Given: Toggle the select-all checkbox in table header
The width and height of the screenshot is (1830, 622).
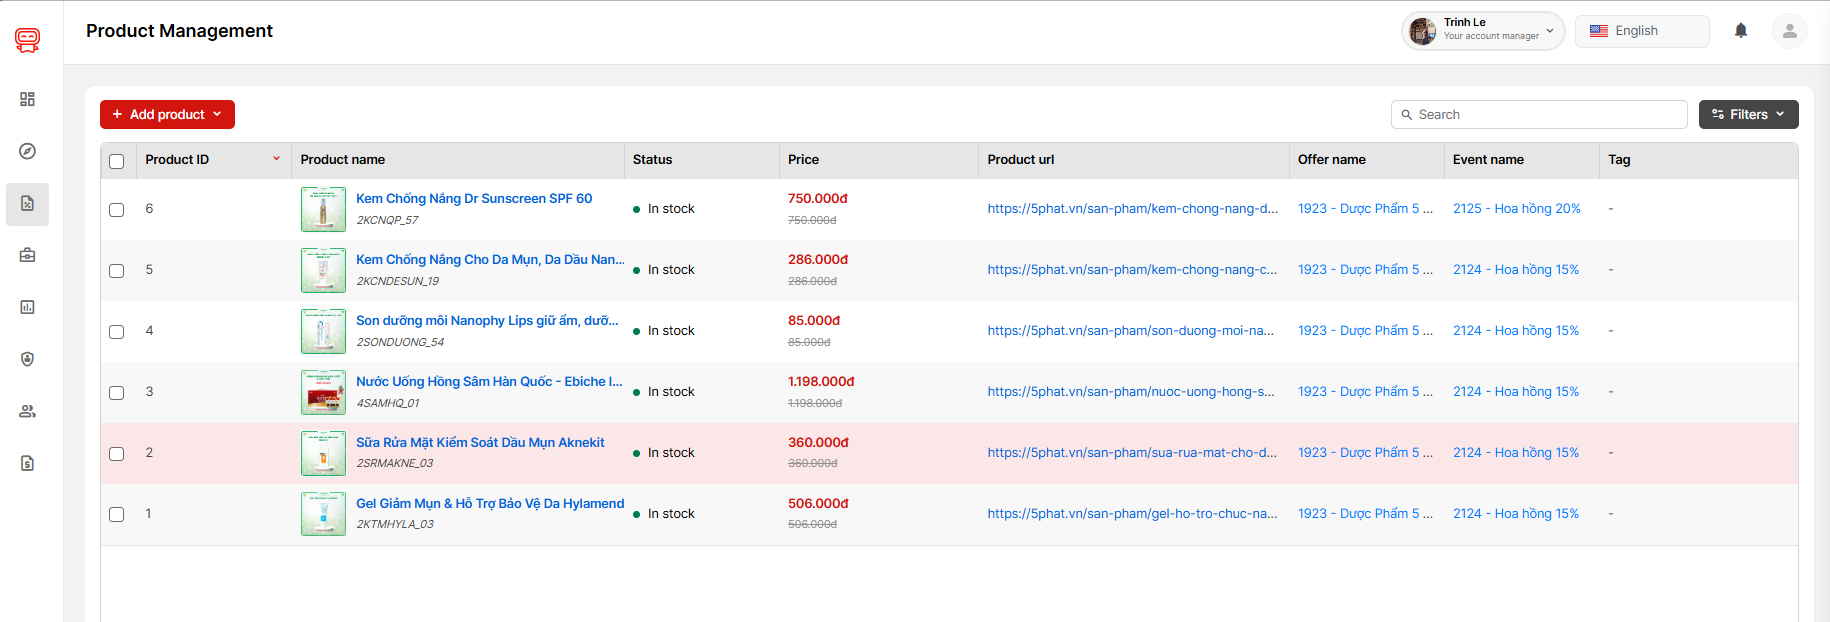Looking at the screenshot, I should (117, 161).
